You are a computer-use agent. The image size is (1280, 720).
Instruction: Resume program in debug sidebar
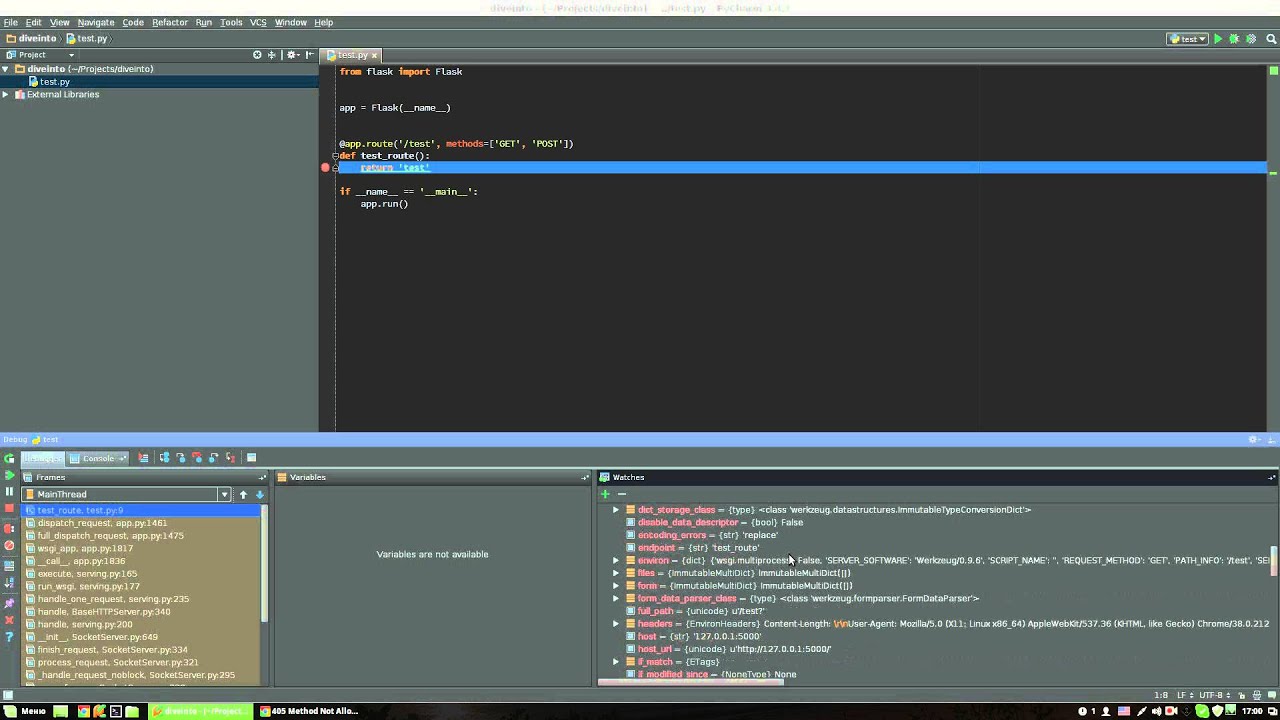pyautogui.click(x=9, y=475)
